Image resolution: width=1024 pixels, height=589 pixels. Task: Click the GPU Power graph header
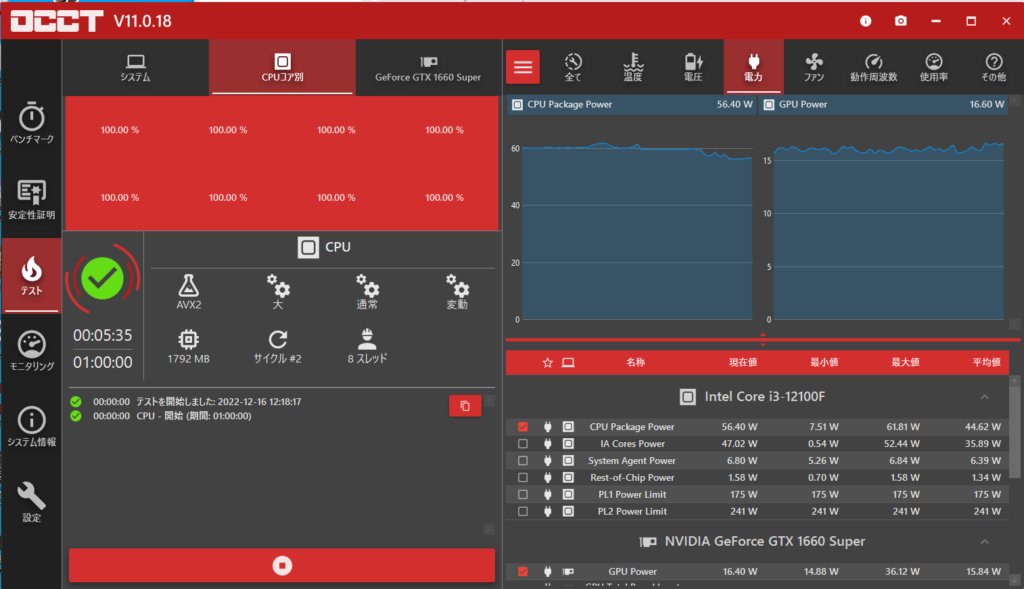tap(884, 104)
